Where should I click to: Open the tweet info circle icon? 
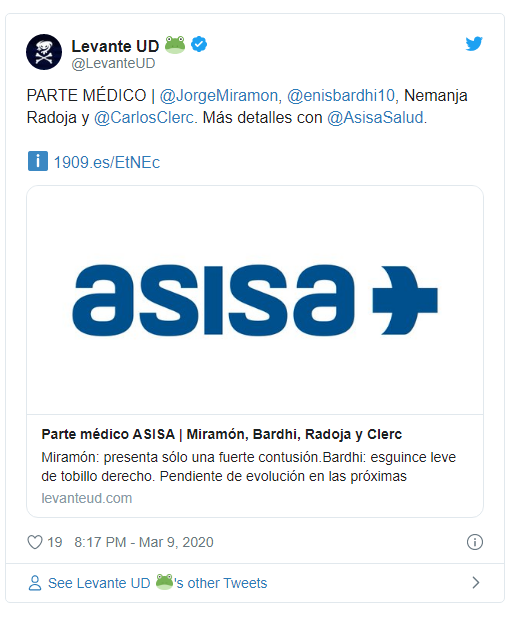click(474, 542)
